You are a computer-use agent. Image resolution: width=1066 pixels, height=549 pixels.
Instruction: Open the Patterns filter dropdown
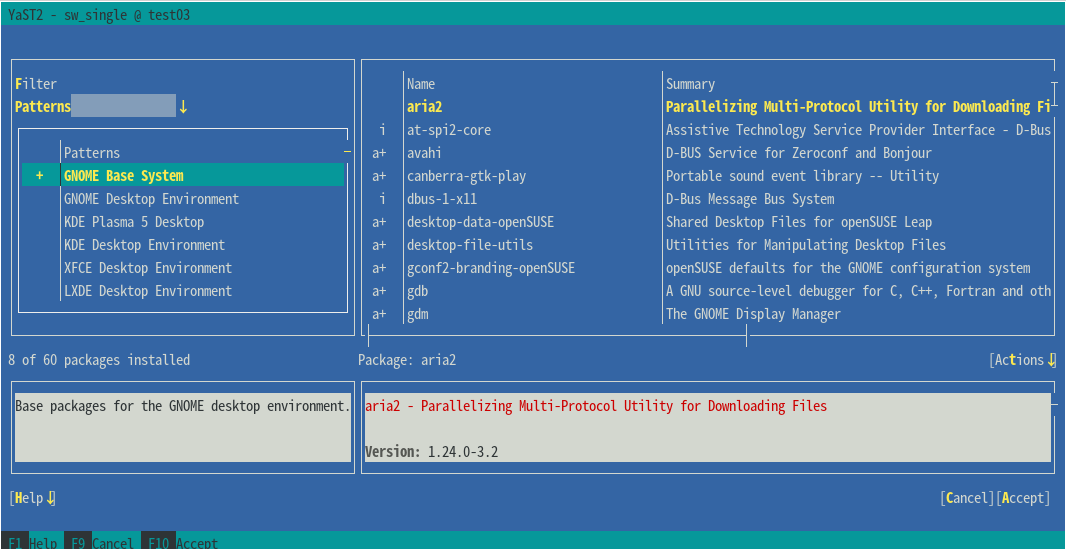[x=101, y=107]
